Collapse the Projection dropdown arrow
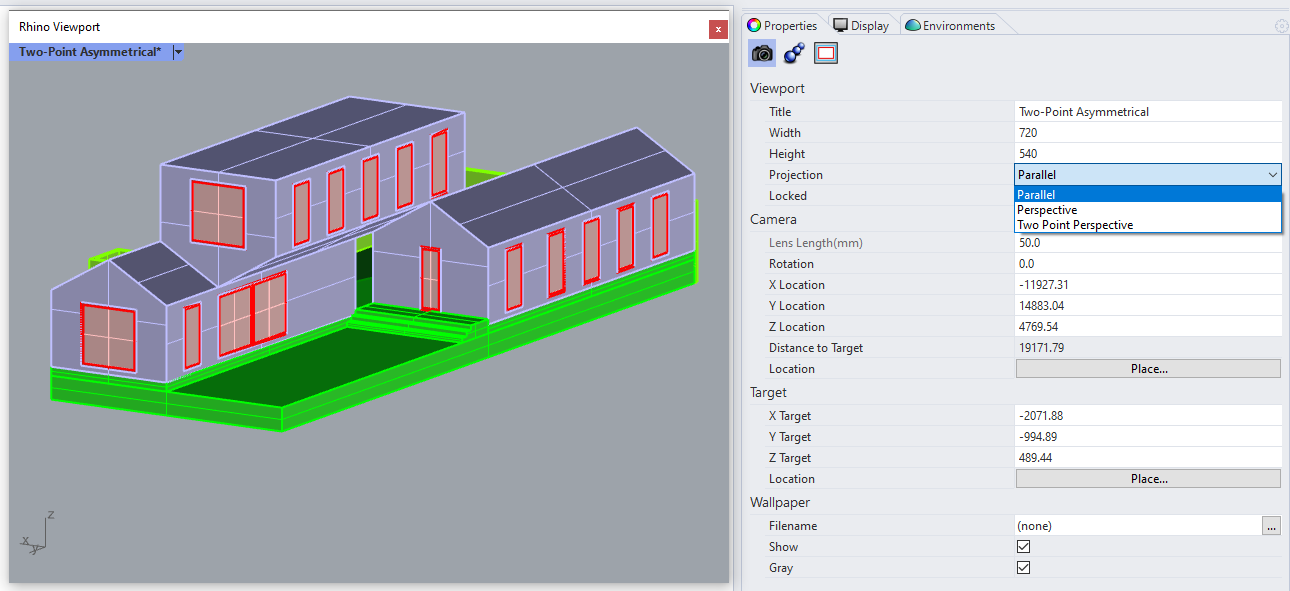The image size is (1290, 591). (1272, 175)
